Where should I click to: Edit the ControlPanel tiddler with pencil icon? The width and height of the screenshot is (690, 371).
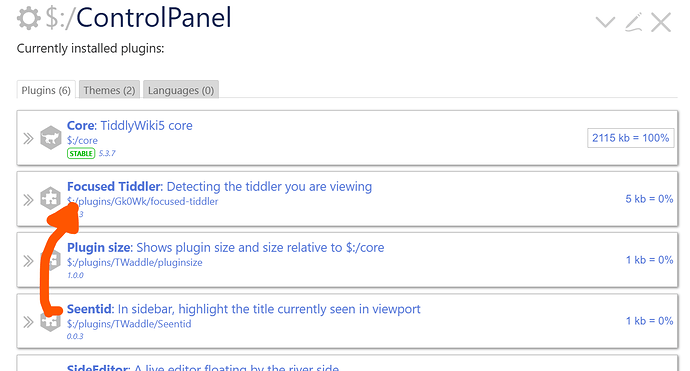(634, 22)
